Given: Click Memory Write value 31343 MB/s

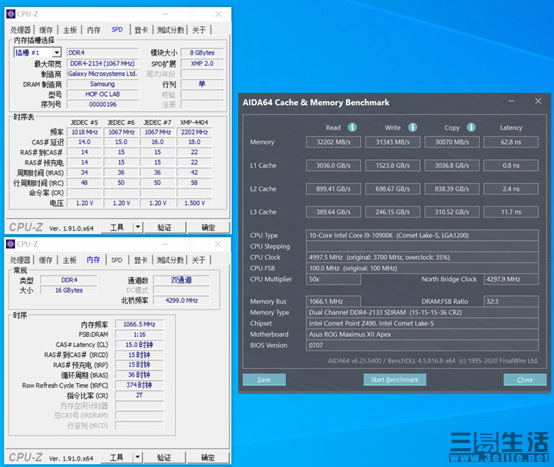Looking at the screenshot, I should (x=393, y=142).
